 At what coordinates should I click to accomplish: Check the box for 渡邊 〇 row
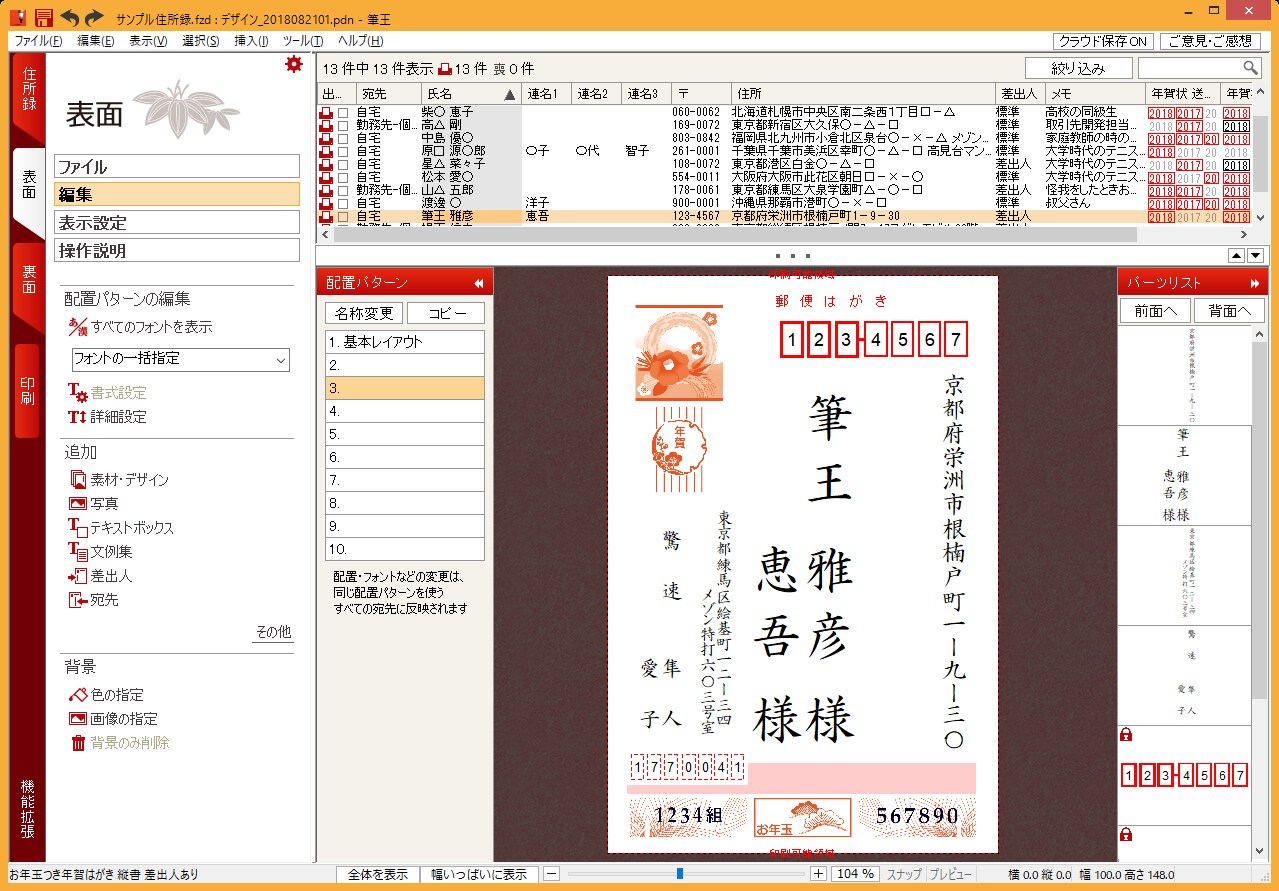(x=343, y=203)
